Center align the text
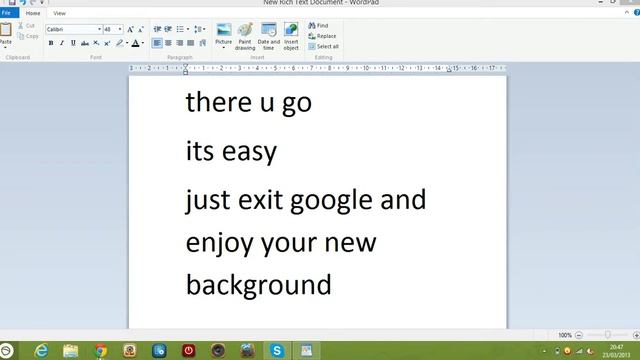 (168, 43)
